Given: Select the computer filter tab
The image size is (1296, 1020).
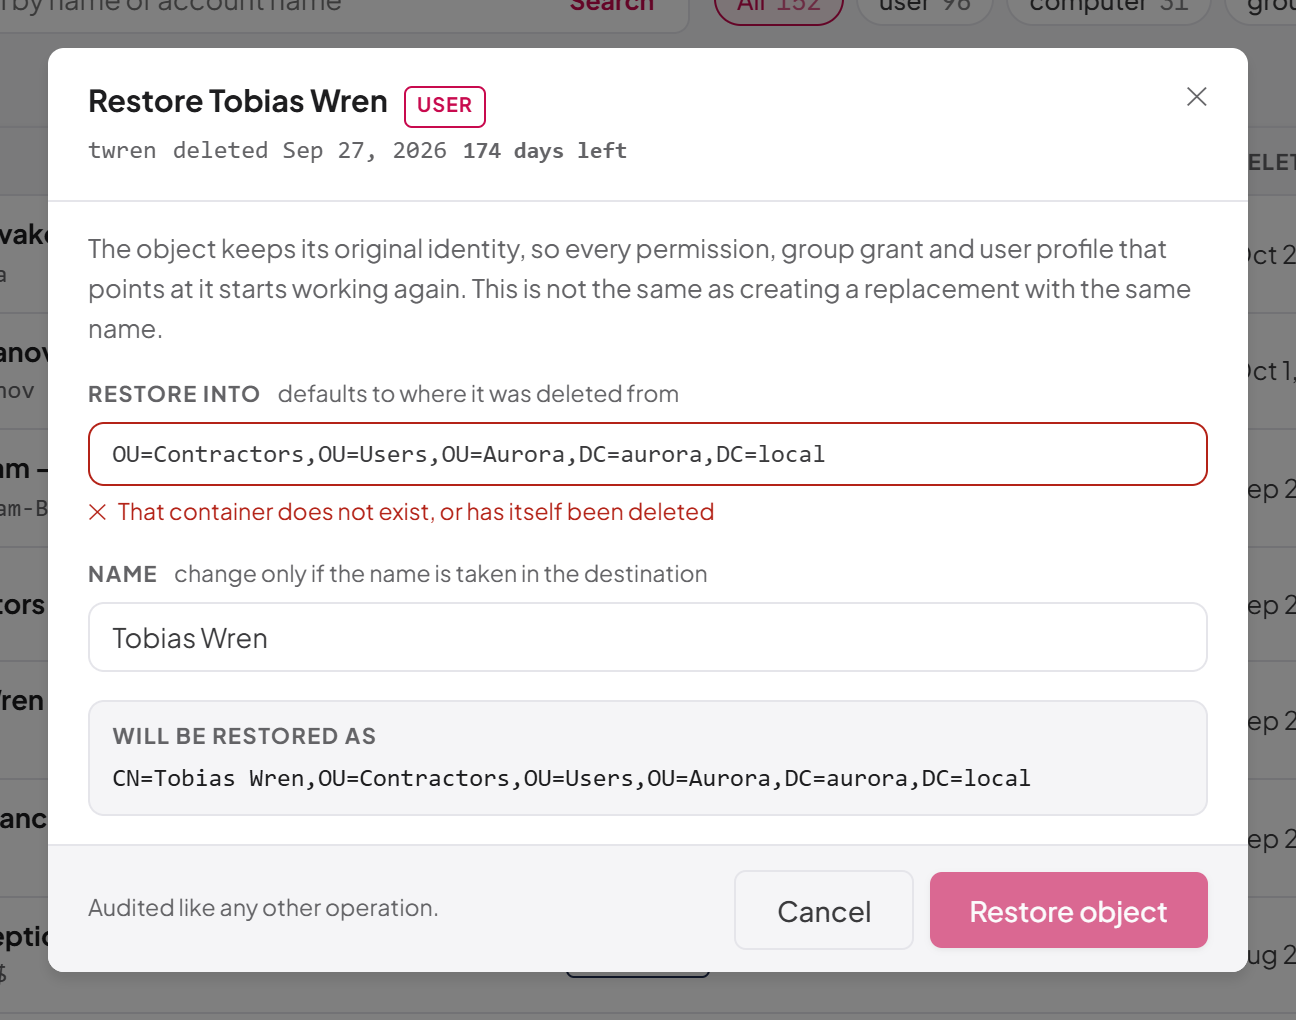Looking at the screenshot, I should [1108, 8].
